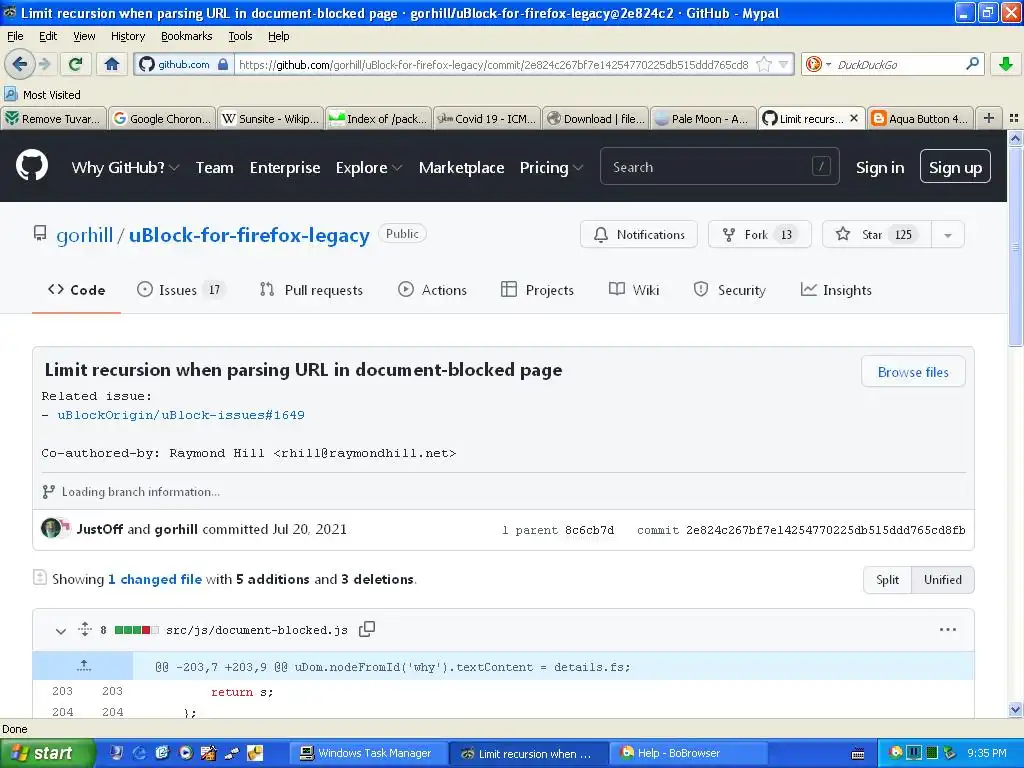Open DuckDuckGo search engine selector
1024x768 pixels.
818,64
